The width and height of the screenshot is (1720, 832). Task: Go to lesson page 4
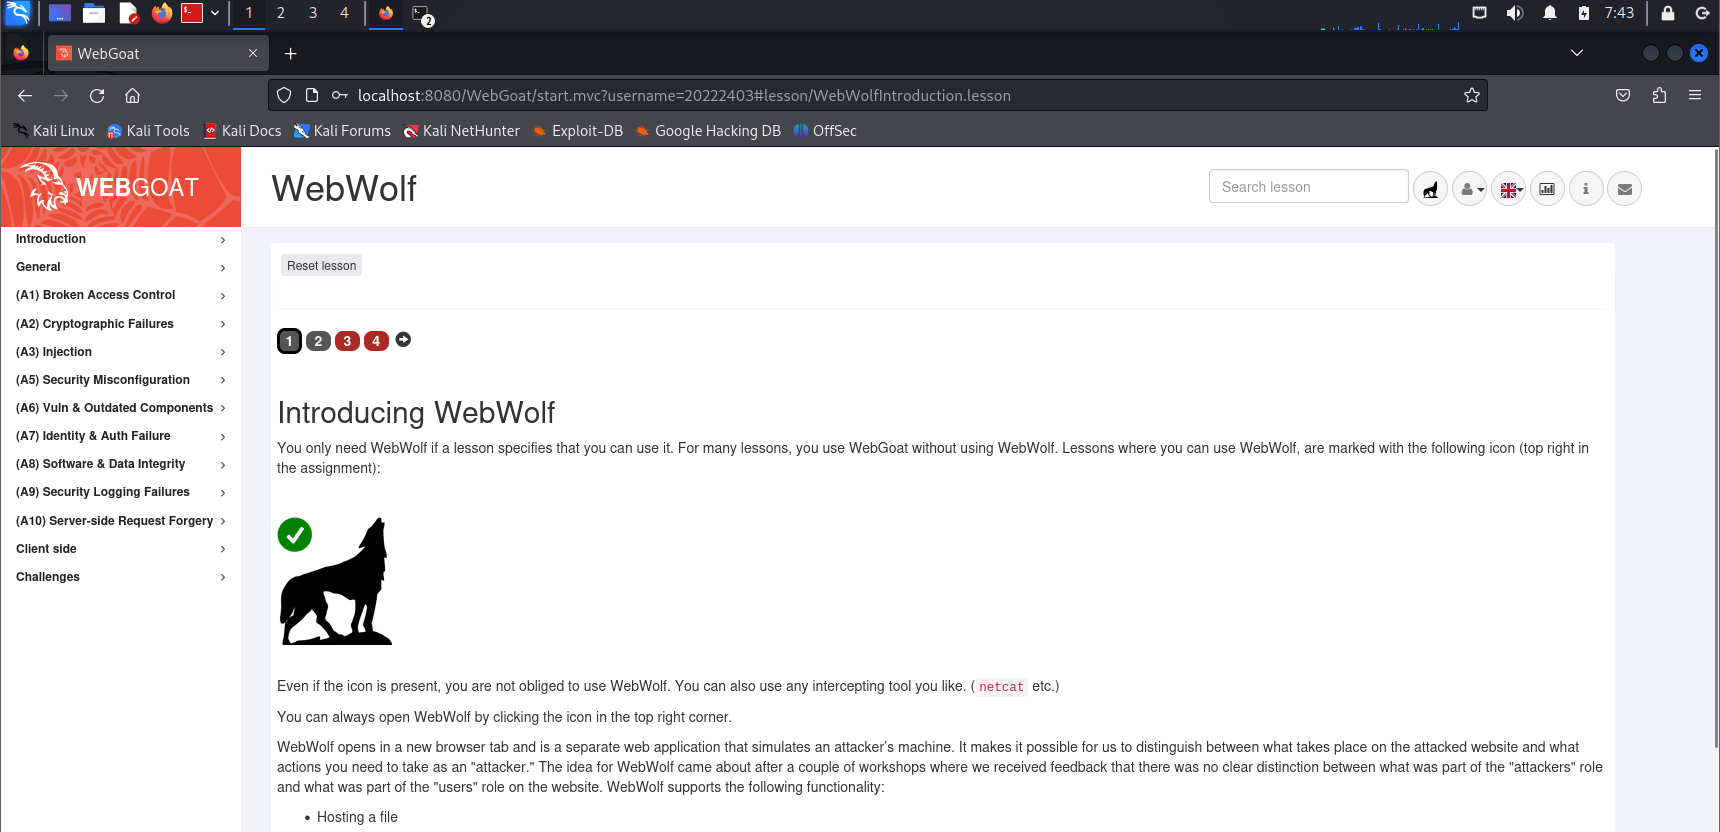(376, 341)
